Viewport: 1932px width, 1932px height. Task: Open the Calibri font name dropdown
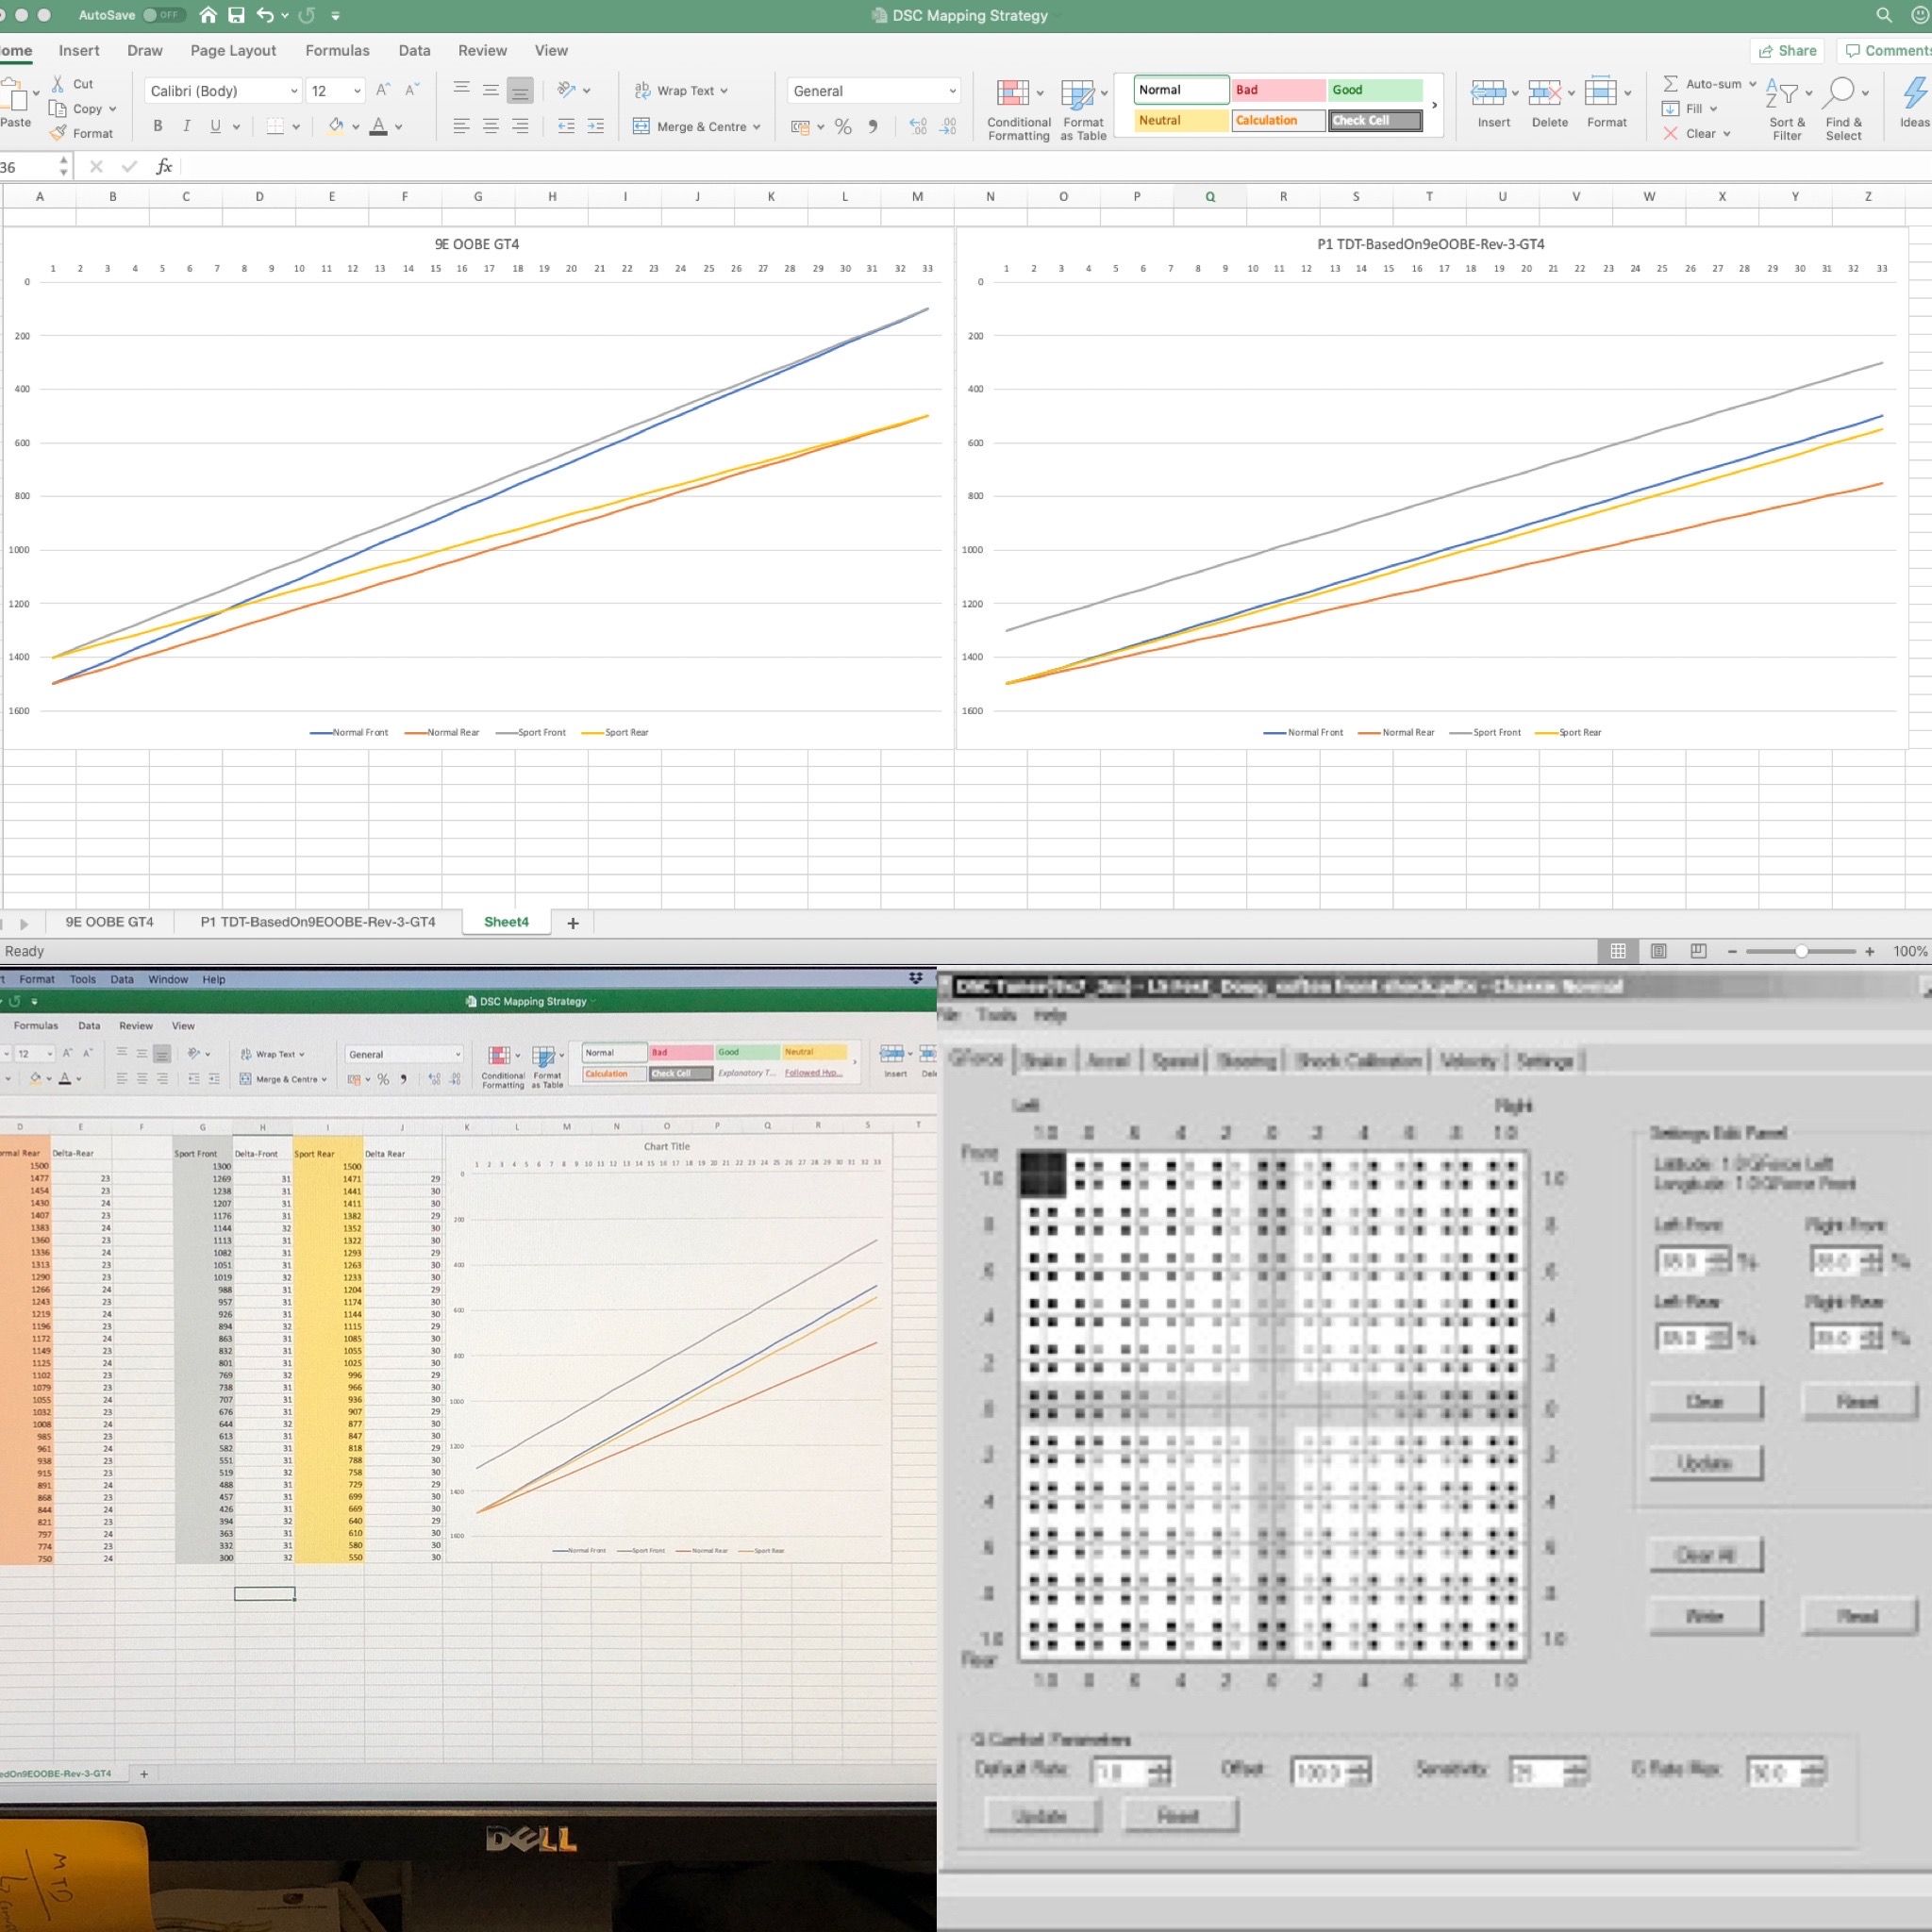[294, 91]
